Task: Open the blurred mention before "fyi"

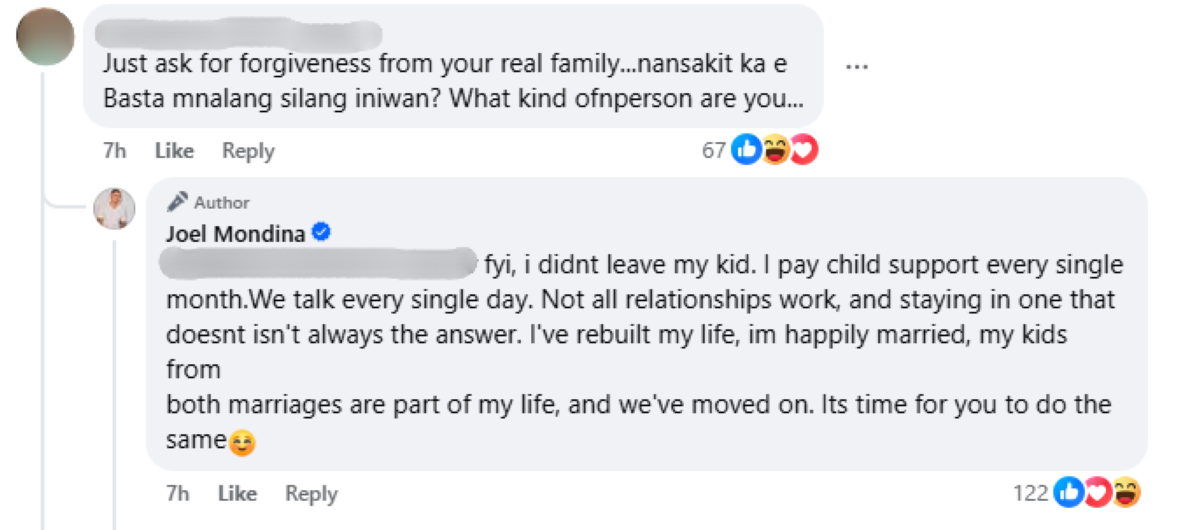Action: [x=320, y=266]
